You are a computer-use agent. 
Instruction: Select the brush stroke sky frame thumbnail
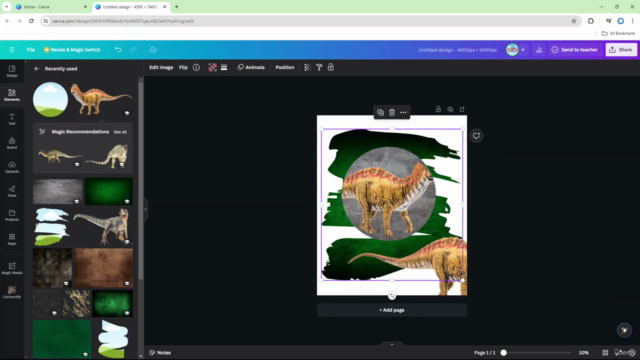pos(52,227)
